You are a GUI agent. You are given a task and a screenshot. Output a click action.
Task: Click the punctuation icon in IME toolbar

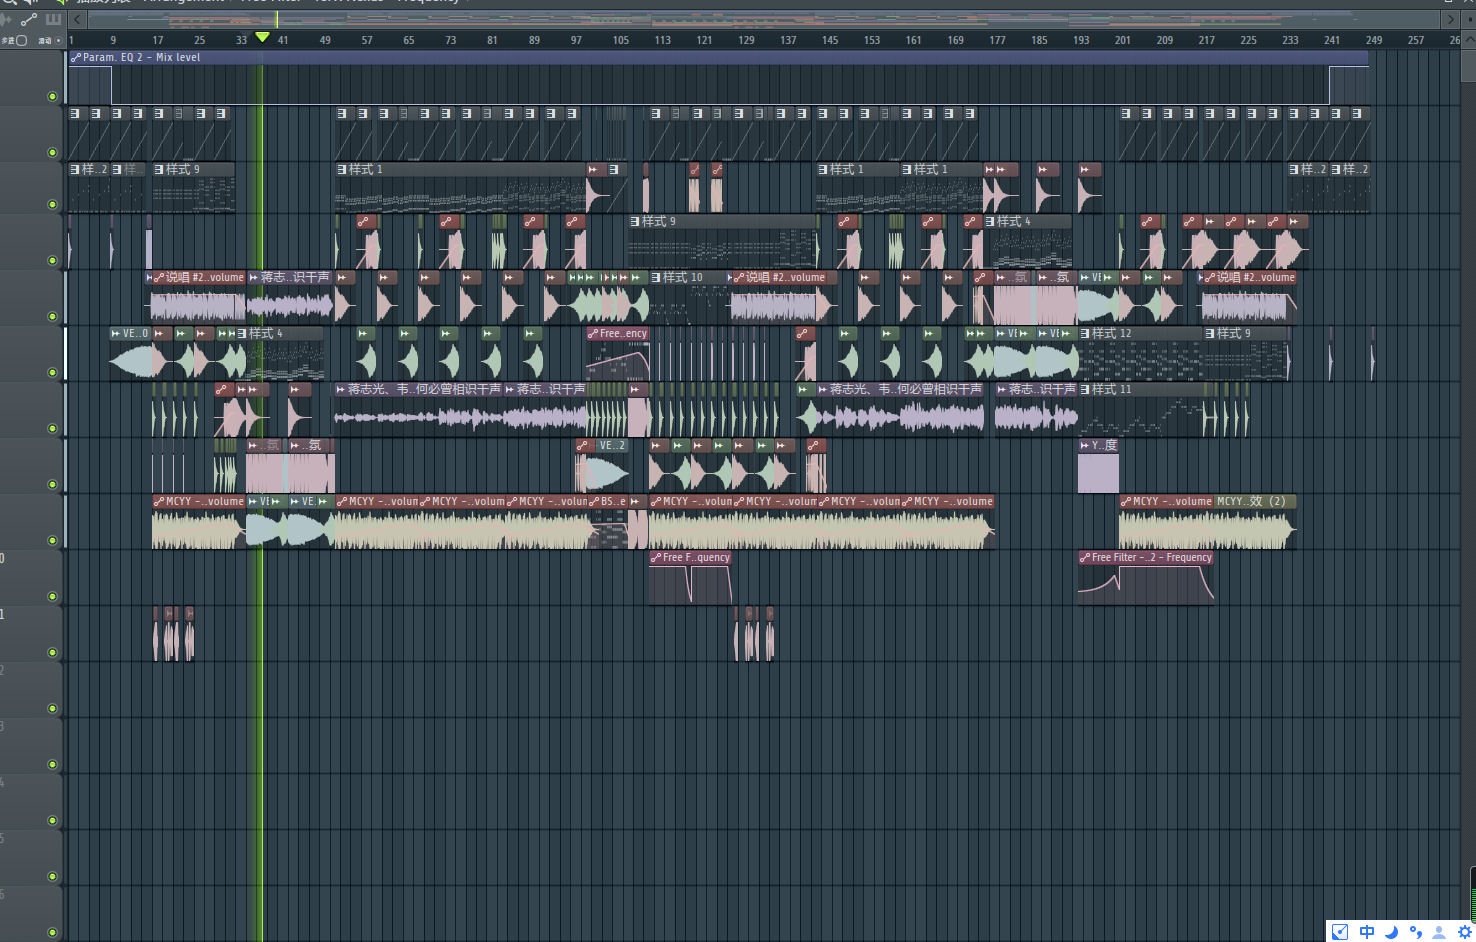coord(1415,932)
